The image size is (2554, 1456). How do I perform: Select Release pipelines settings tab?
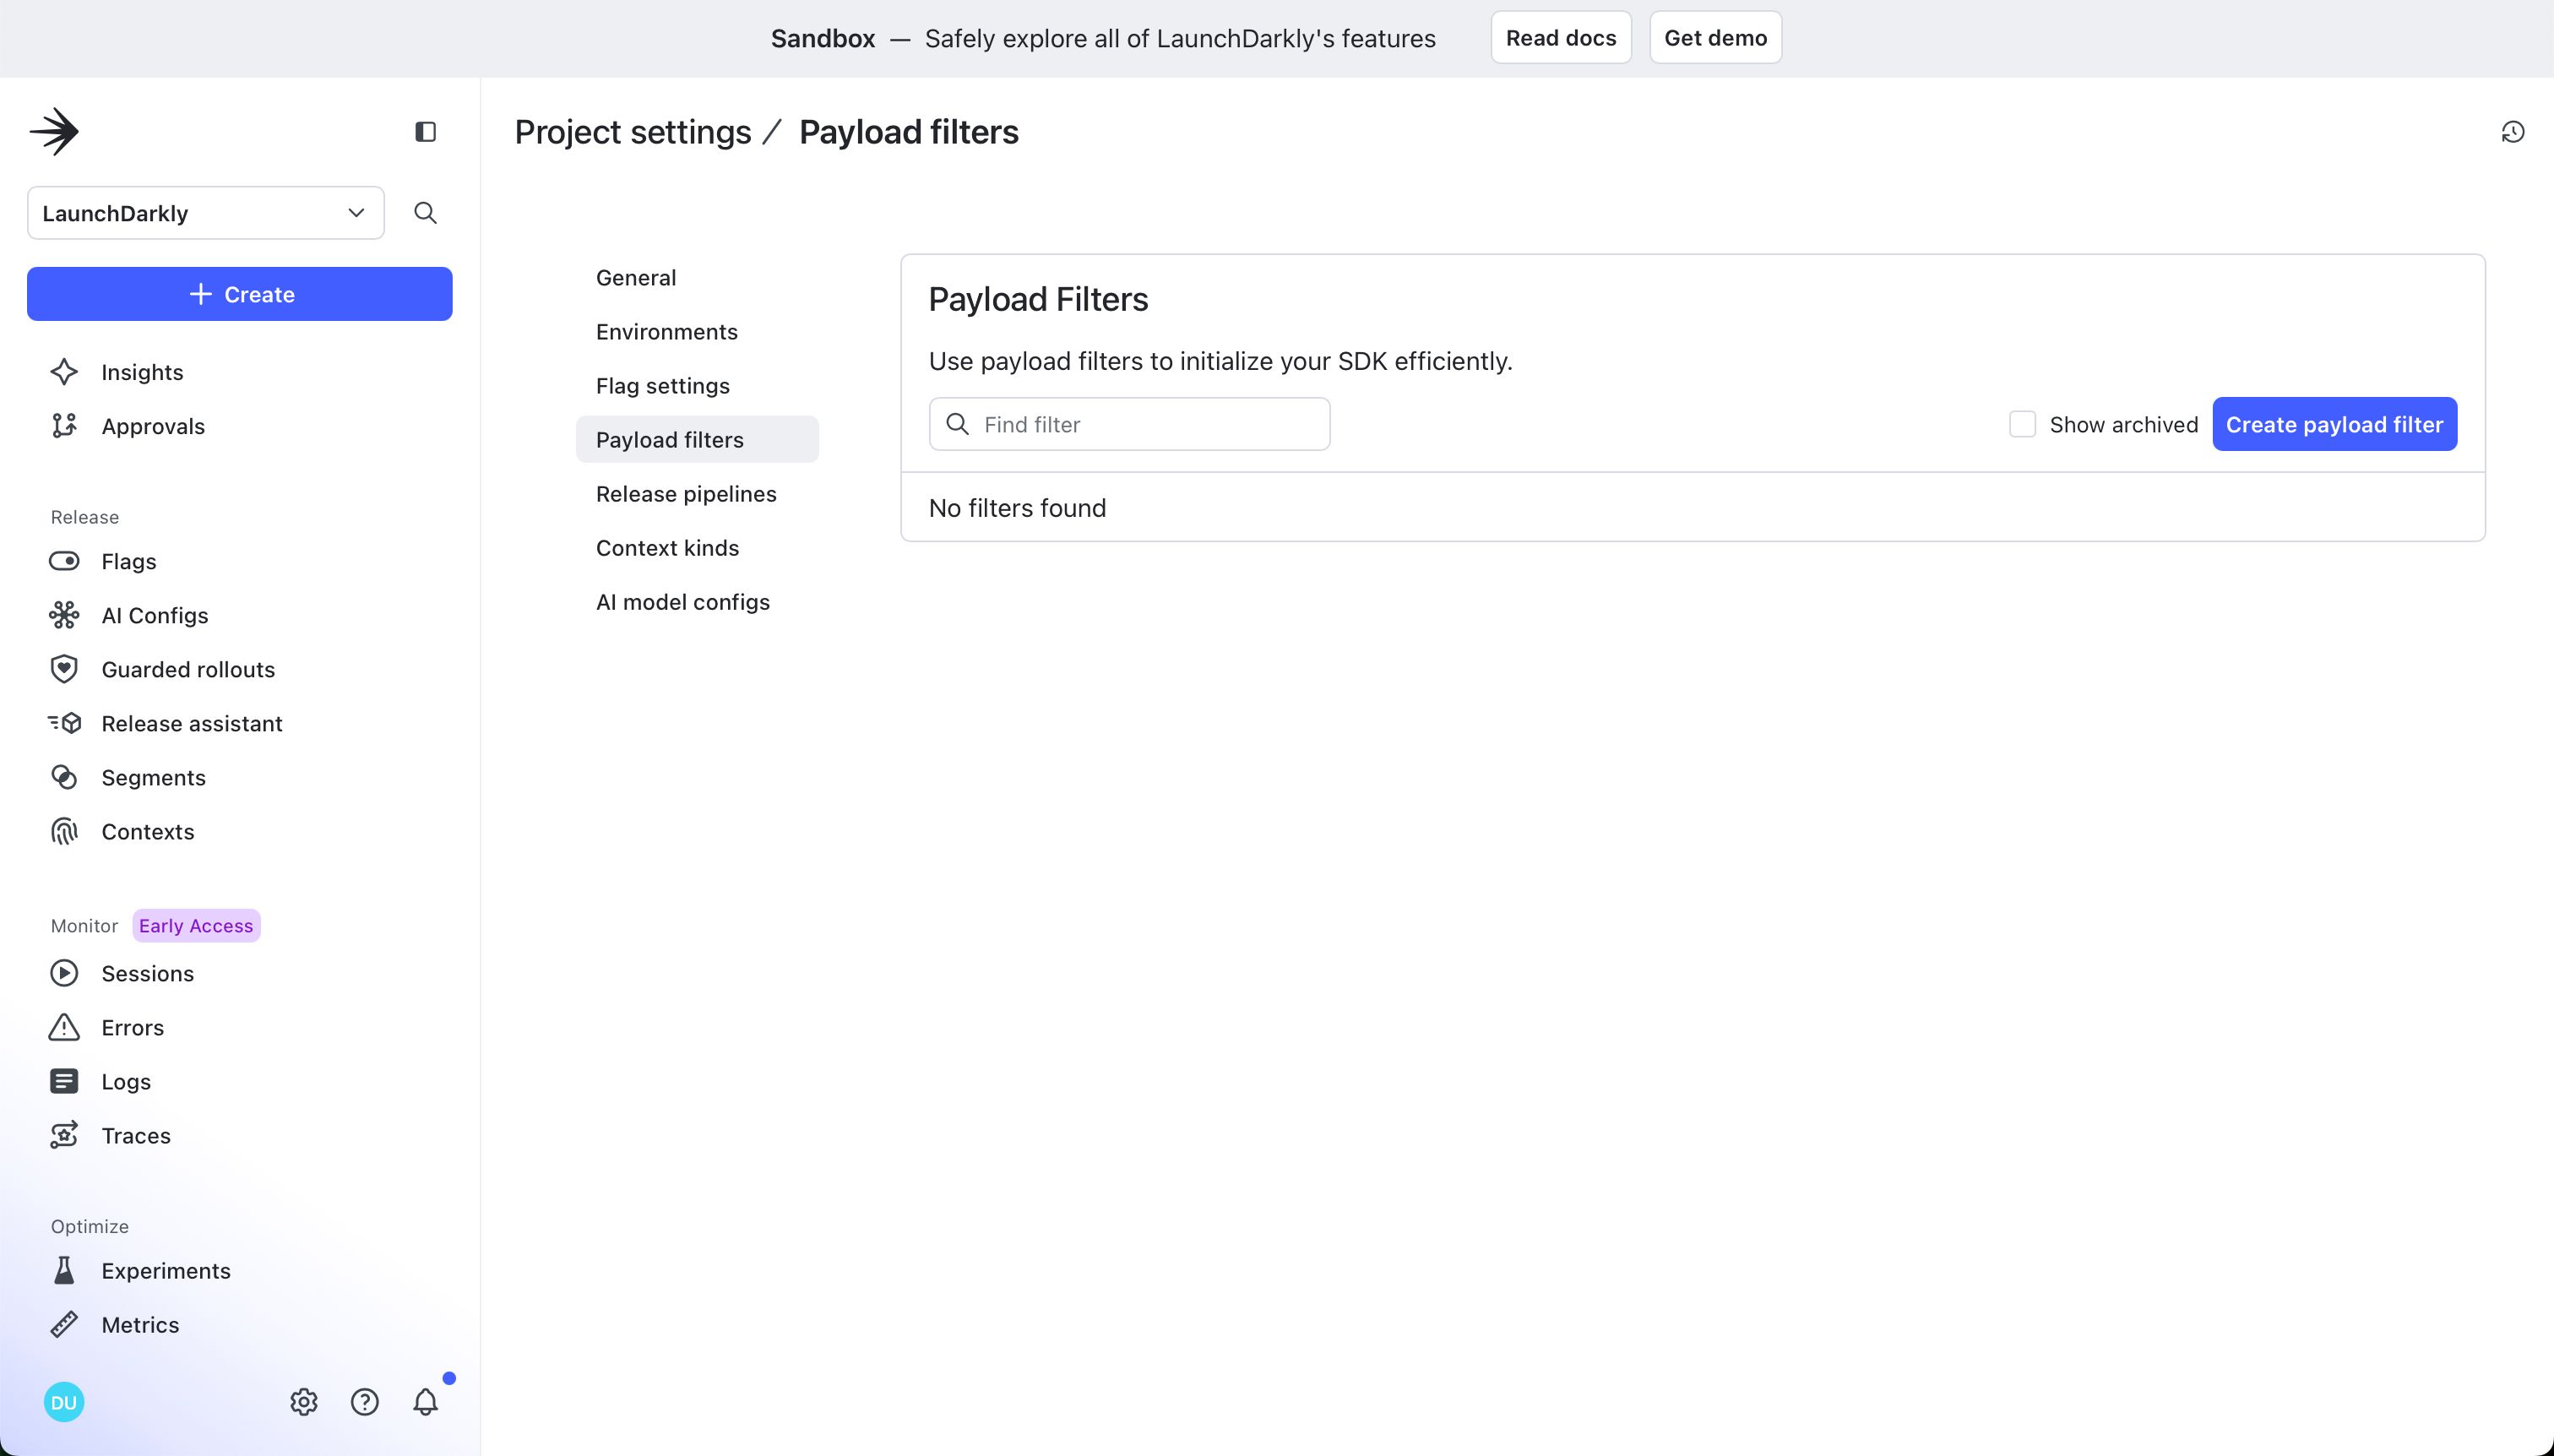[x=697, y=493]
